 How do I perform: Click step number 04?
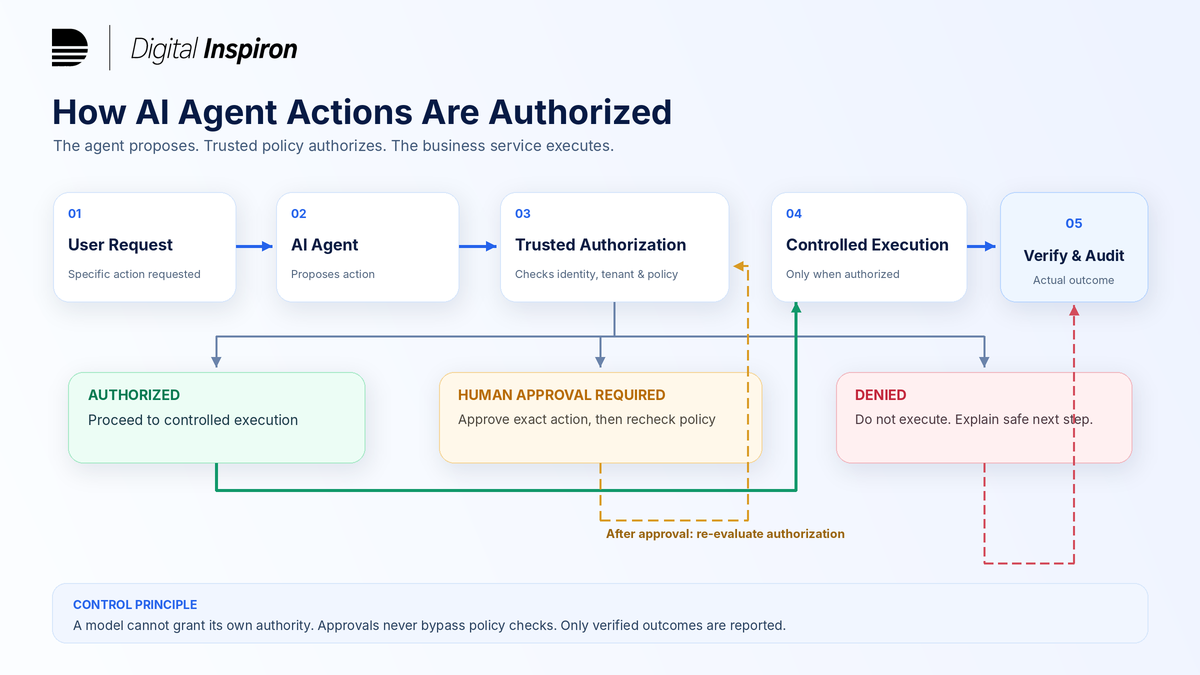(x=794, y=214)
